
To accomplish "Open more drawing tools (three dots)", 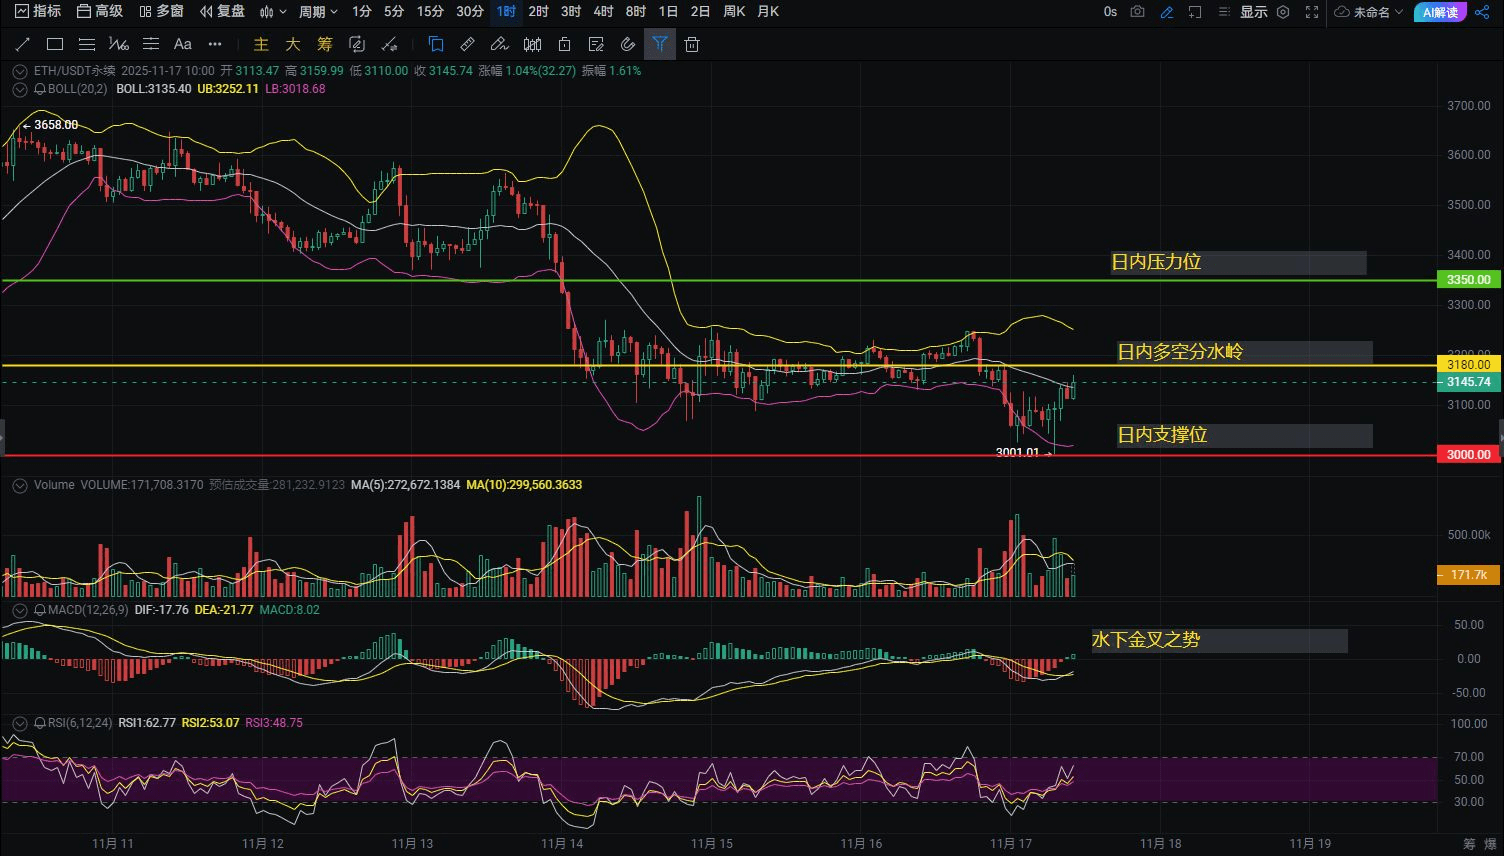I will click(x=214, y=44).
